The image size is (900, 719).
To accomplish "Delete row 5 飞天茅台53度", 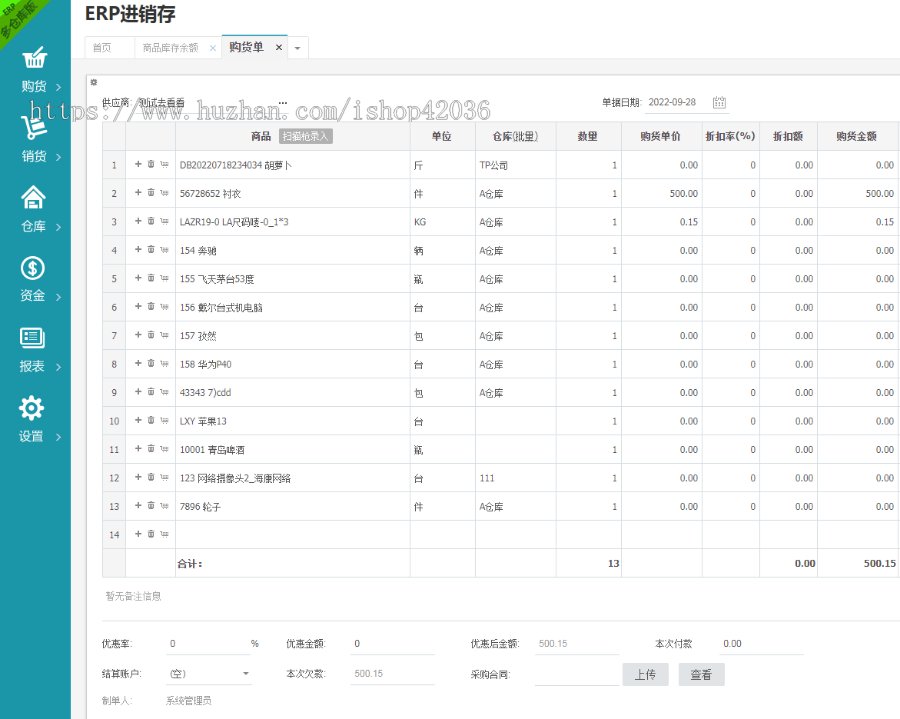I will [x=151, y=278].
